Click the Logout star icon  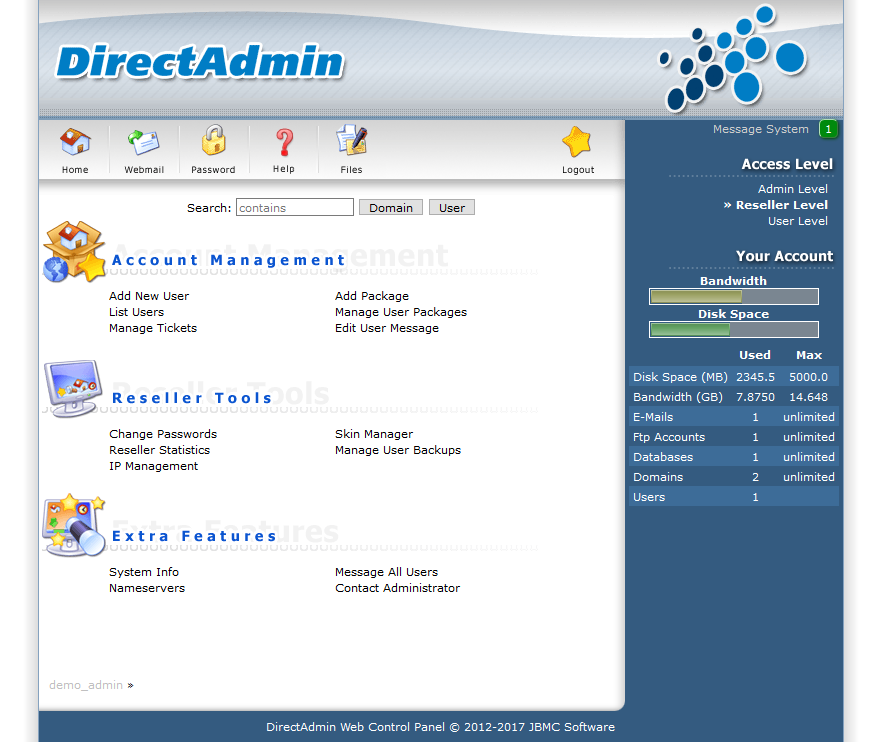577,142
